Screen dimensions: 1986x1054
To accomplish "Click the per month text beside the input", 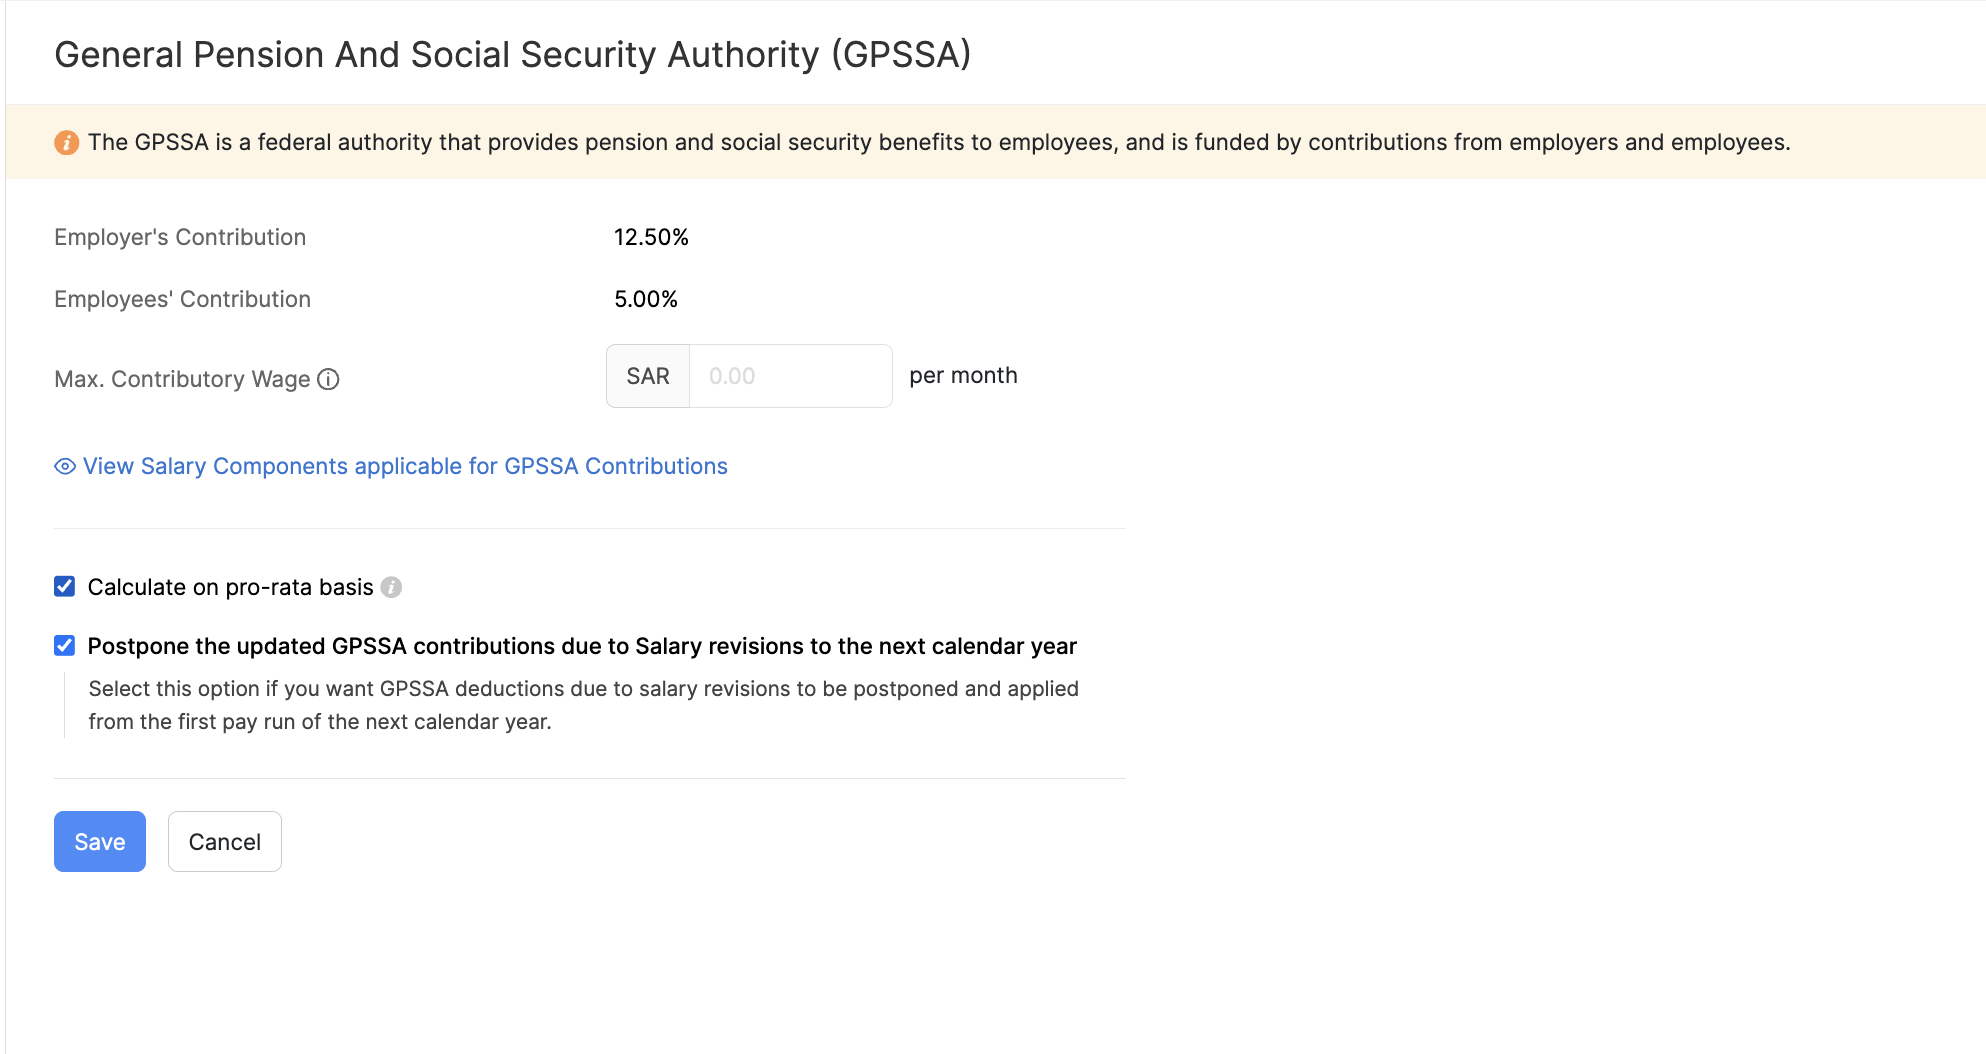I will 963,375.
